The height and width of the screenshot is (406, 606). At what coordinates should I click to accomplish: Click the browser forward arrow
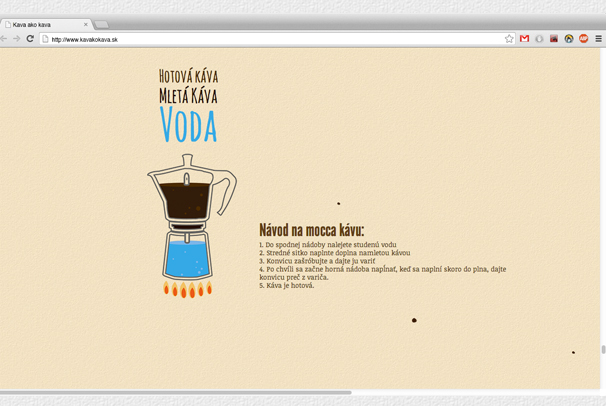coord(17,39)
